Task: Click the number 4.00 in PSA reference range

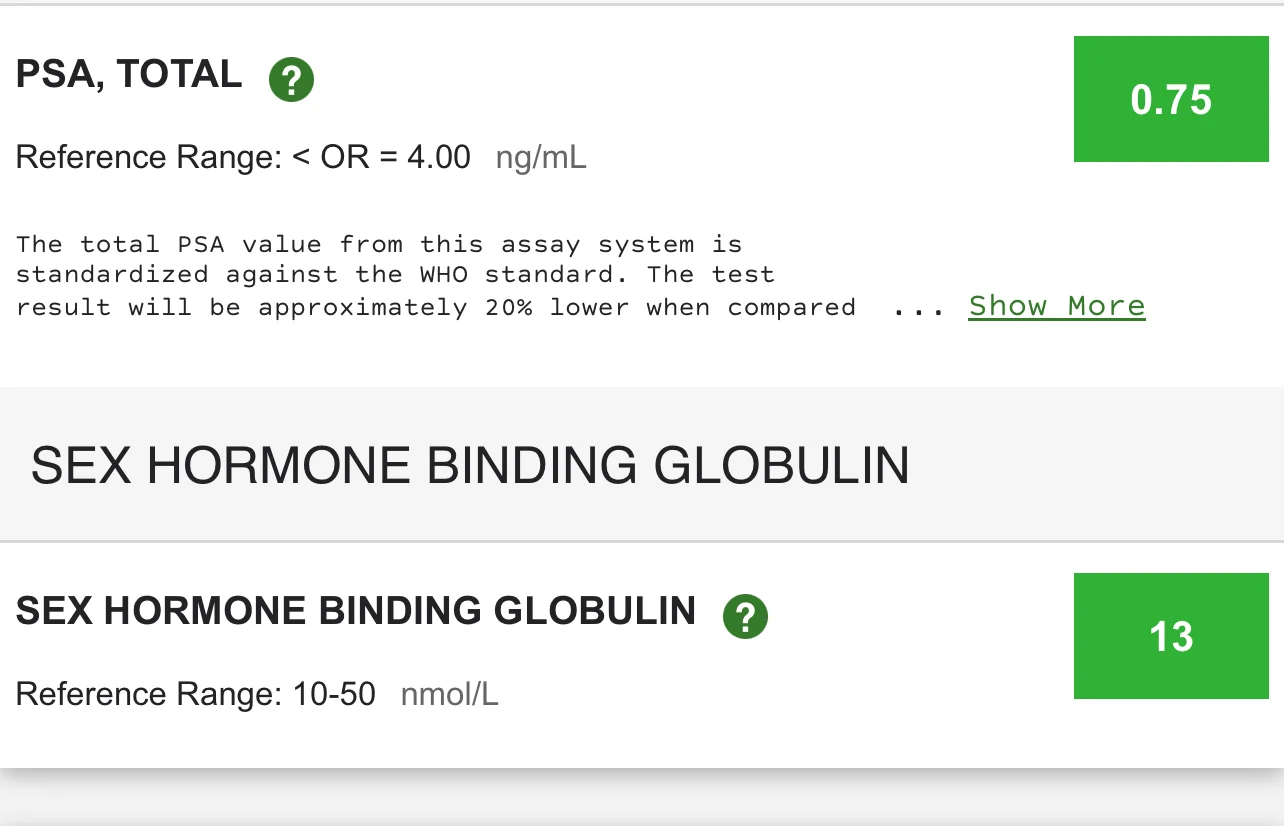Action: tap(439, 157)
